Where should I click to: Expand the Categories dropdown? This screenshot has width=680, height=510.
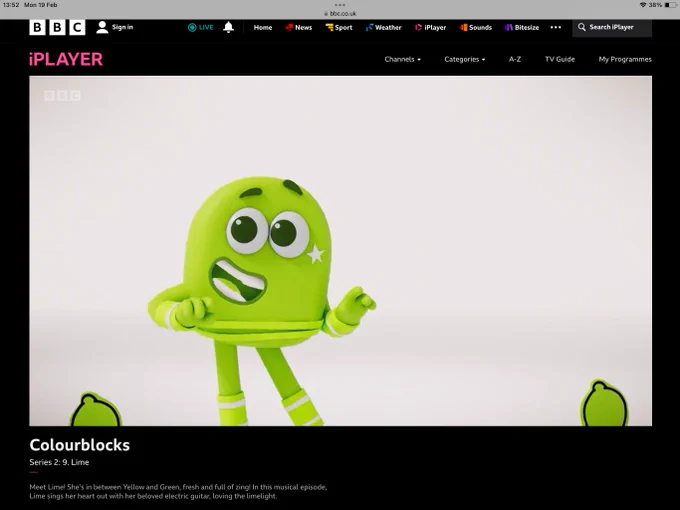coord(464,59)
